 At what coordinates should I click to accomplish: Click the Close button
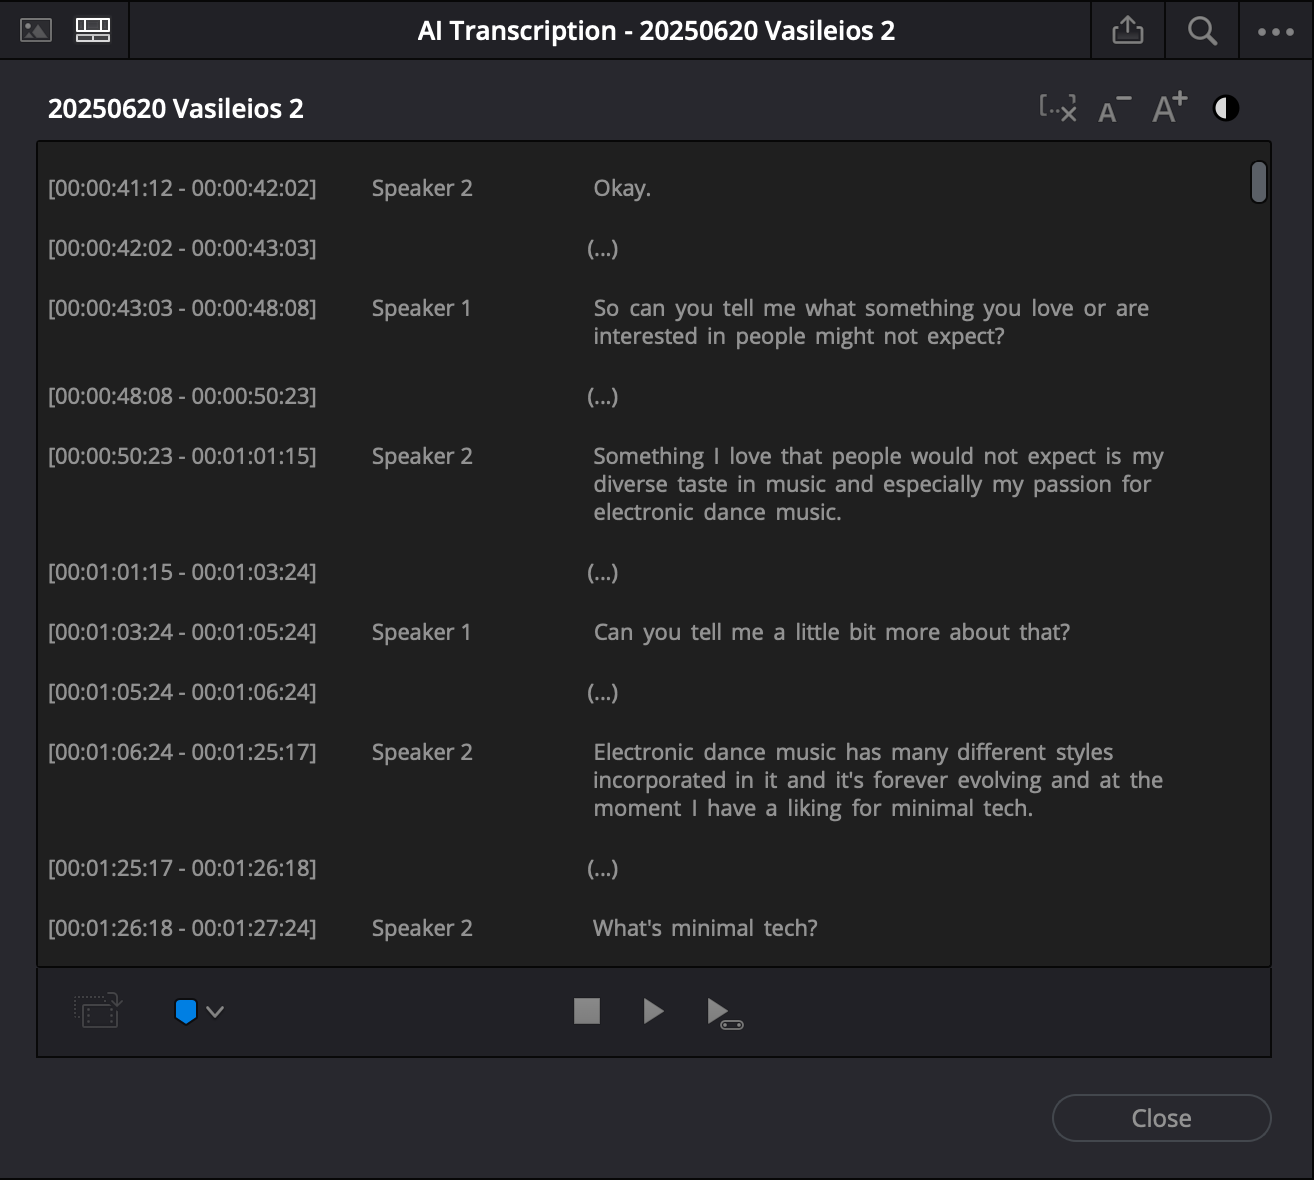[x=1160, y=1118]
